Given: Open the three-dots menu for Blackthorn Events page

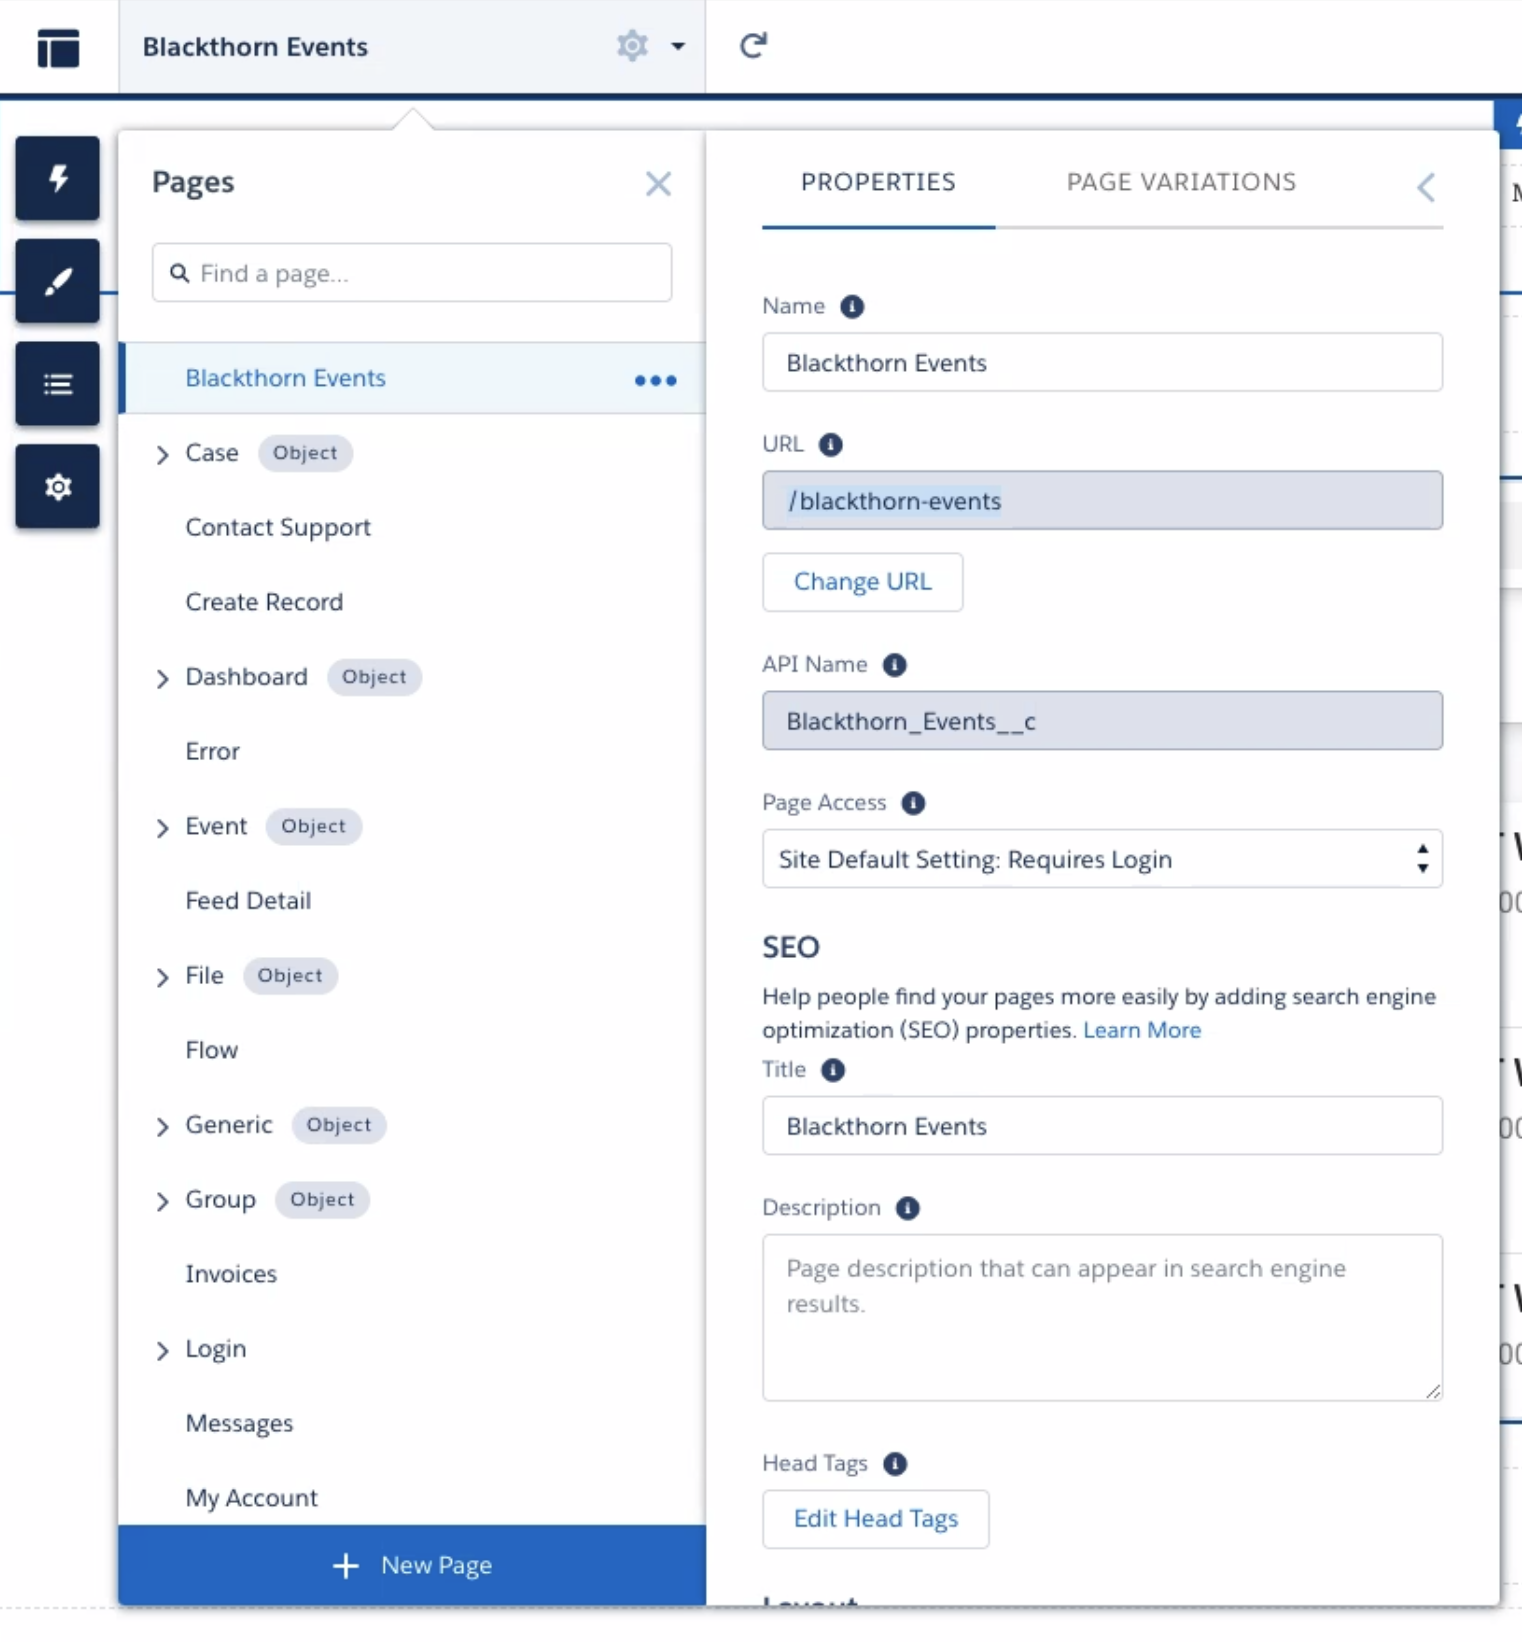Looking at the screenshot, I should [x=655, y=380].
